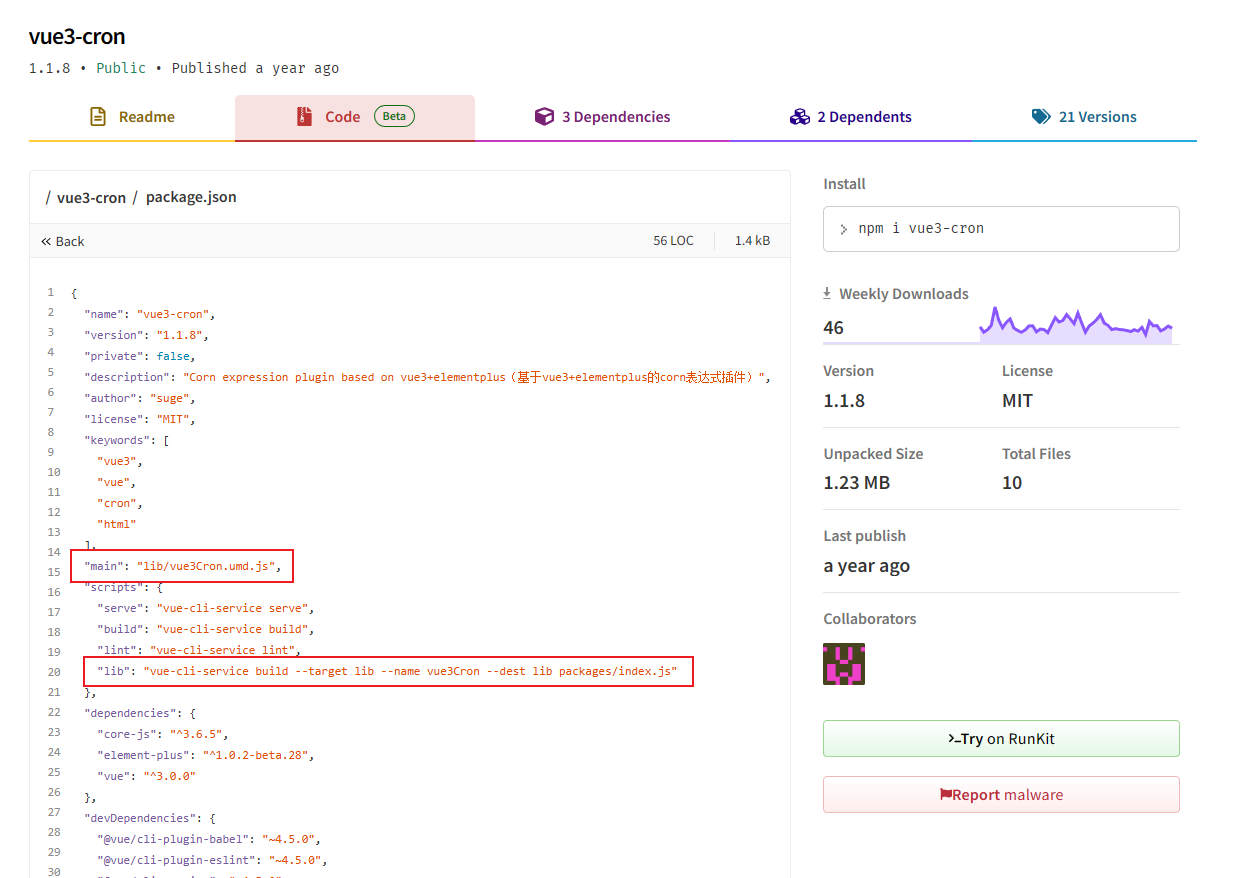The width and height of the screenshot is (1242, 878).
Task: Click the "author": "suge" line
Action: click(139, 398)
